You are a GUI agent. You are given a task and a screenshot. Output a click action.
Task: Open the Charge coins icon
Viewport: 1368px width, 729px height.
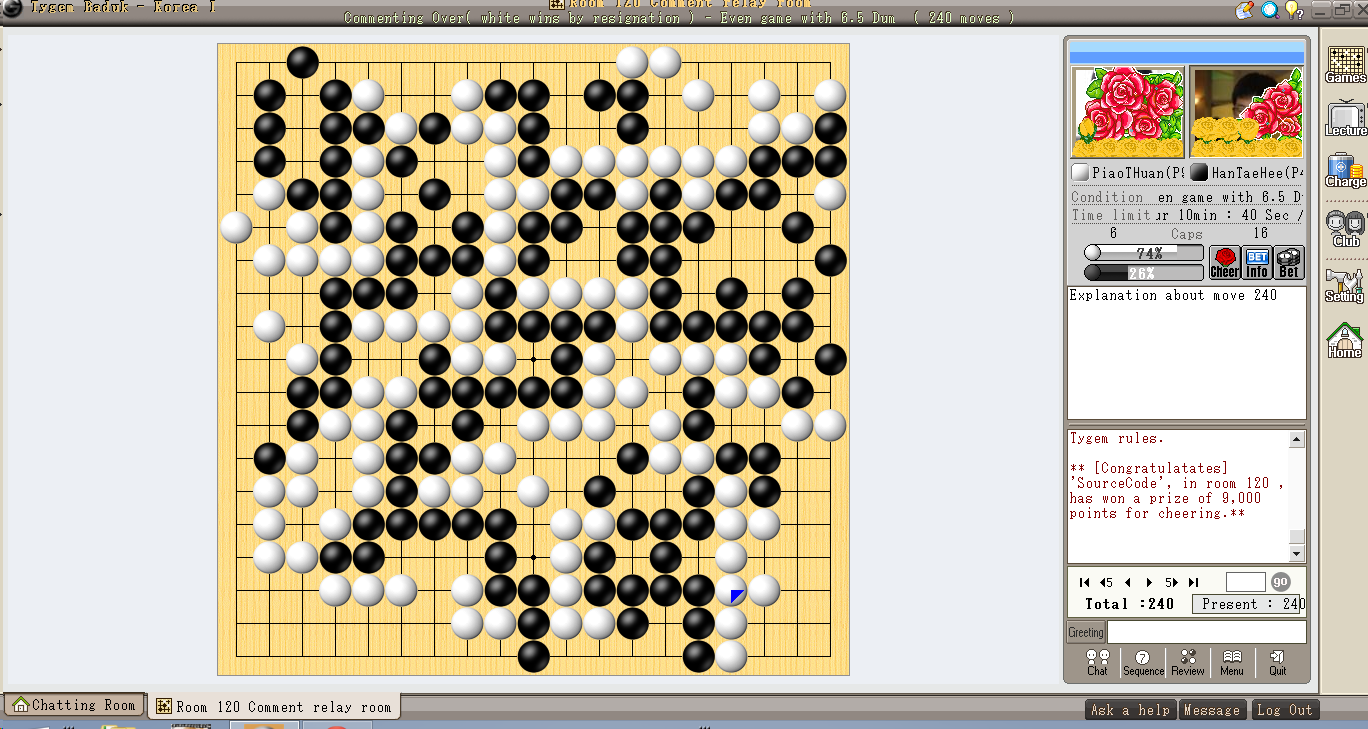pos(1345,170)
